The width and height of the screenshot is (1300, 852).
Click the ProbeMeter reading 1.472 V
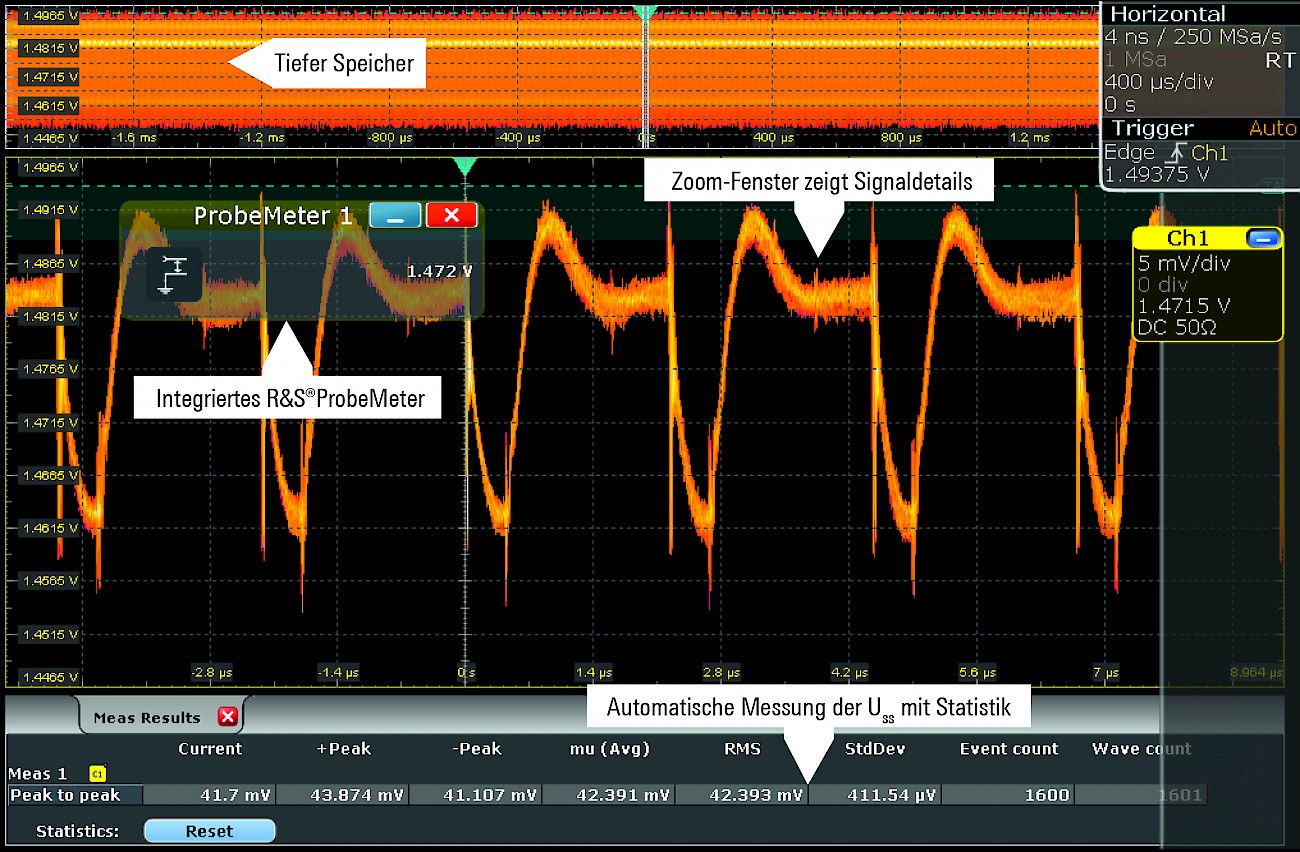click(439, 271)
